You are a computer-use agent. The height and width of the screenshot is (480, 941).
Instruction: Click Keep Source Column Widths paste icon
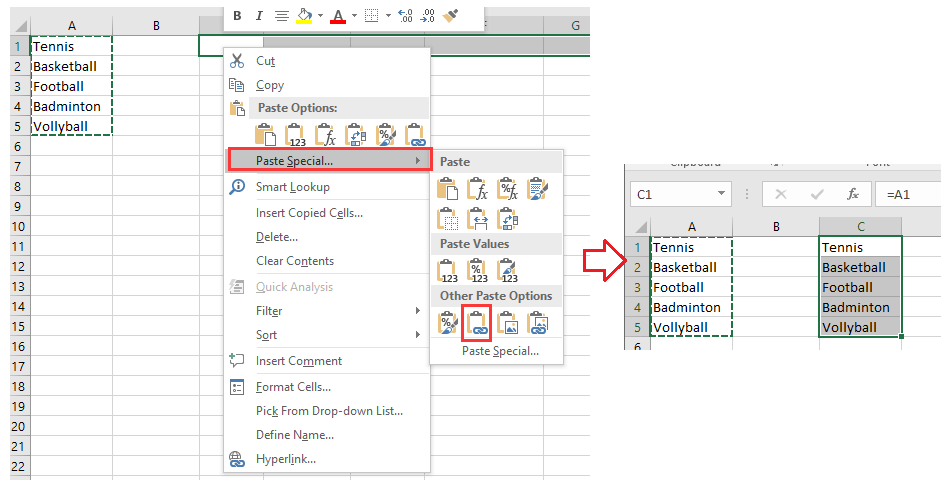[479, 217]
